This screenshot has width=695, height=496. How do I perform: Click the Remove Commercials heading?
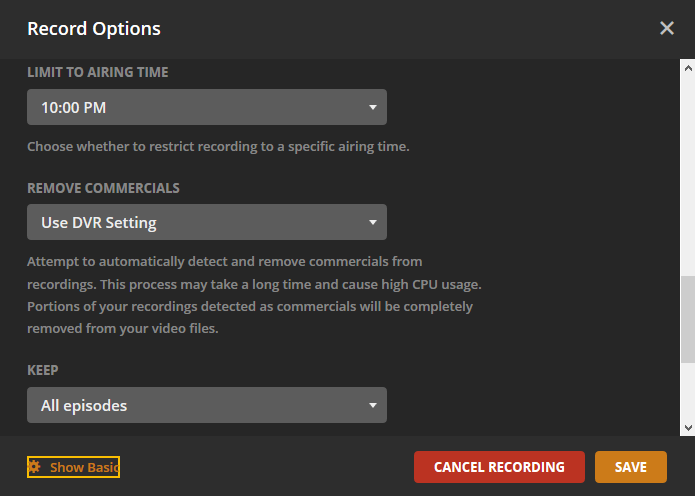coord(103,188)
